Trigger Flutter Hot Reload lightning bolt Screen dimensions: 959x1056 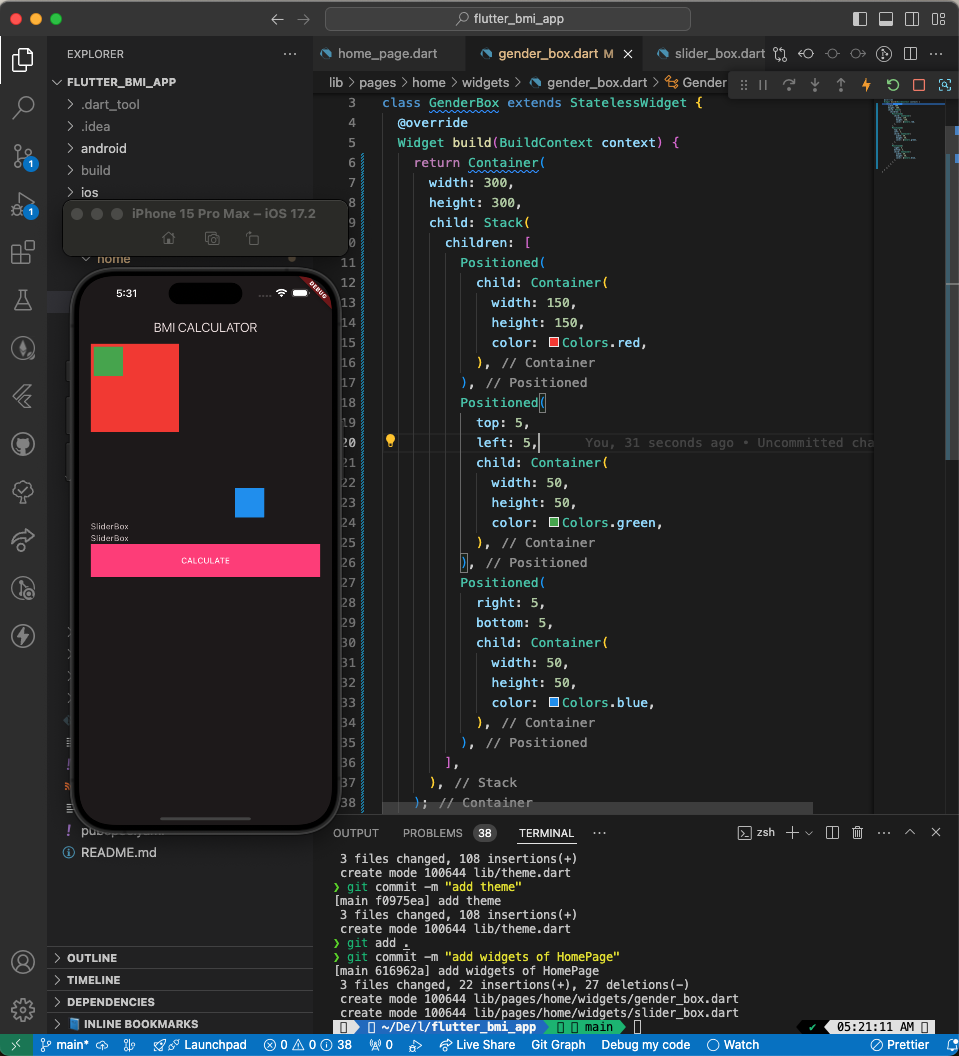point(866,85)
